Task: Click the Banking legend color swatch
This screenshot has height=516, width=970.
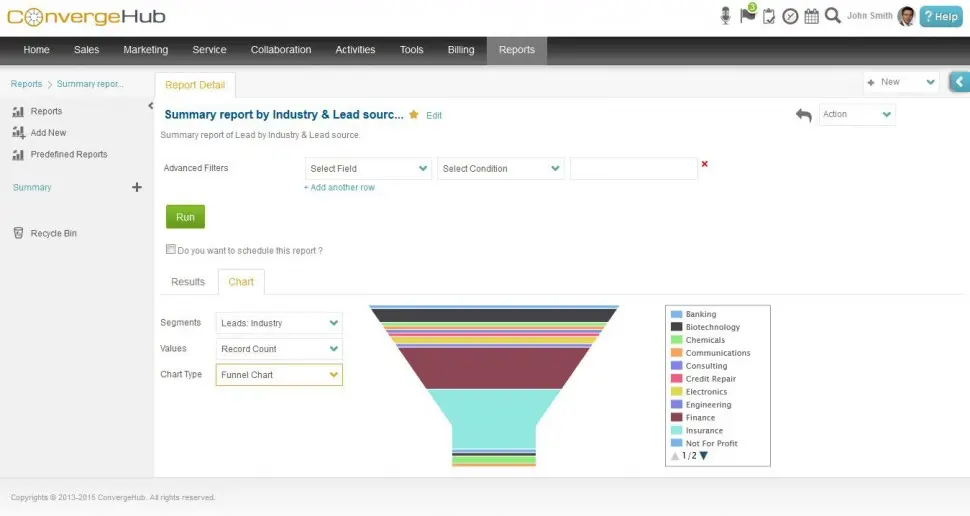Action: (x=676, y=314)
